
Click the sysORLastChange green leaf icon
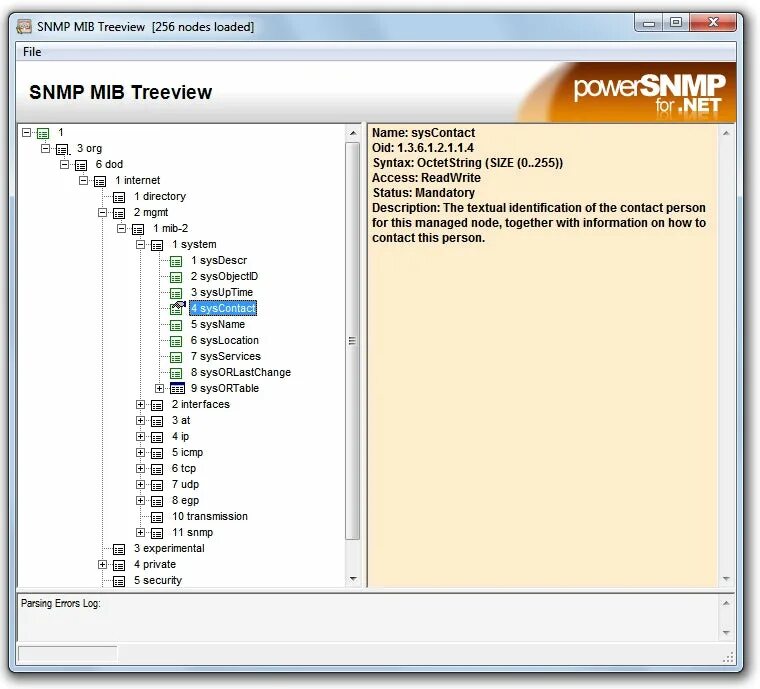coord(176,373)
